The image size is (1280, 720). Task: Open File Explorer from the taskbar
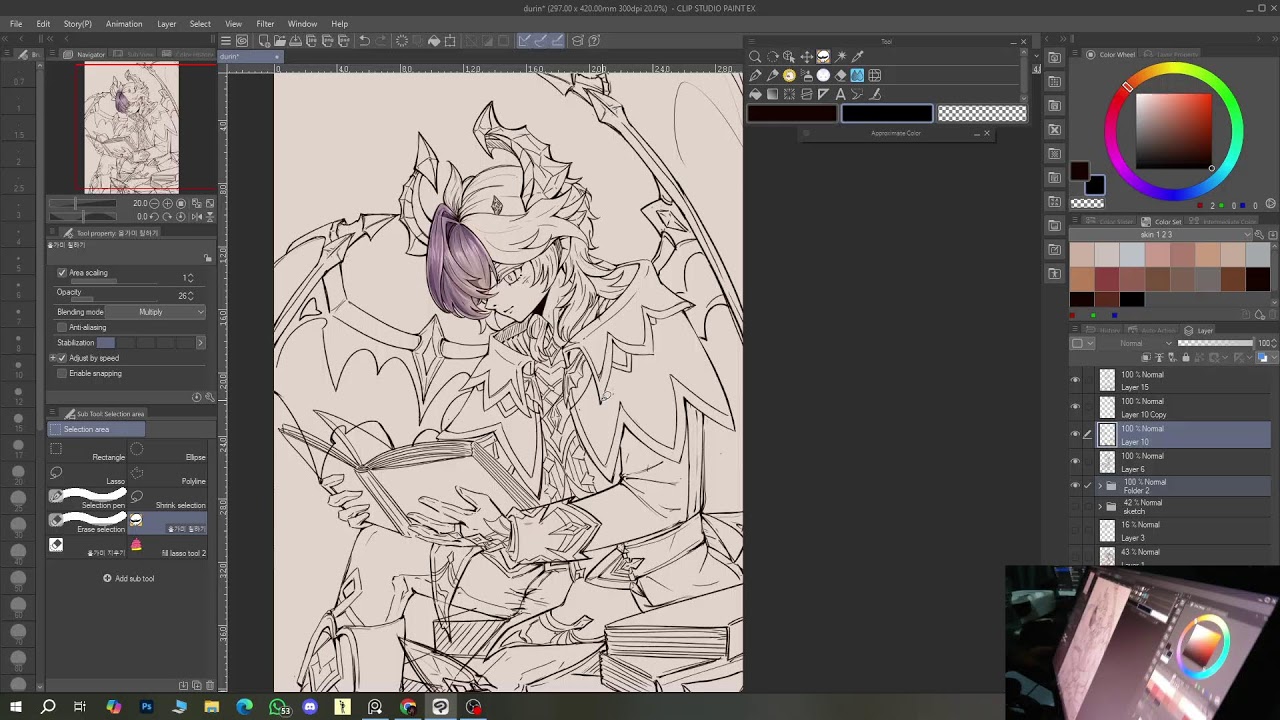[212, 707]
